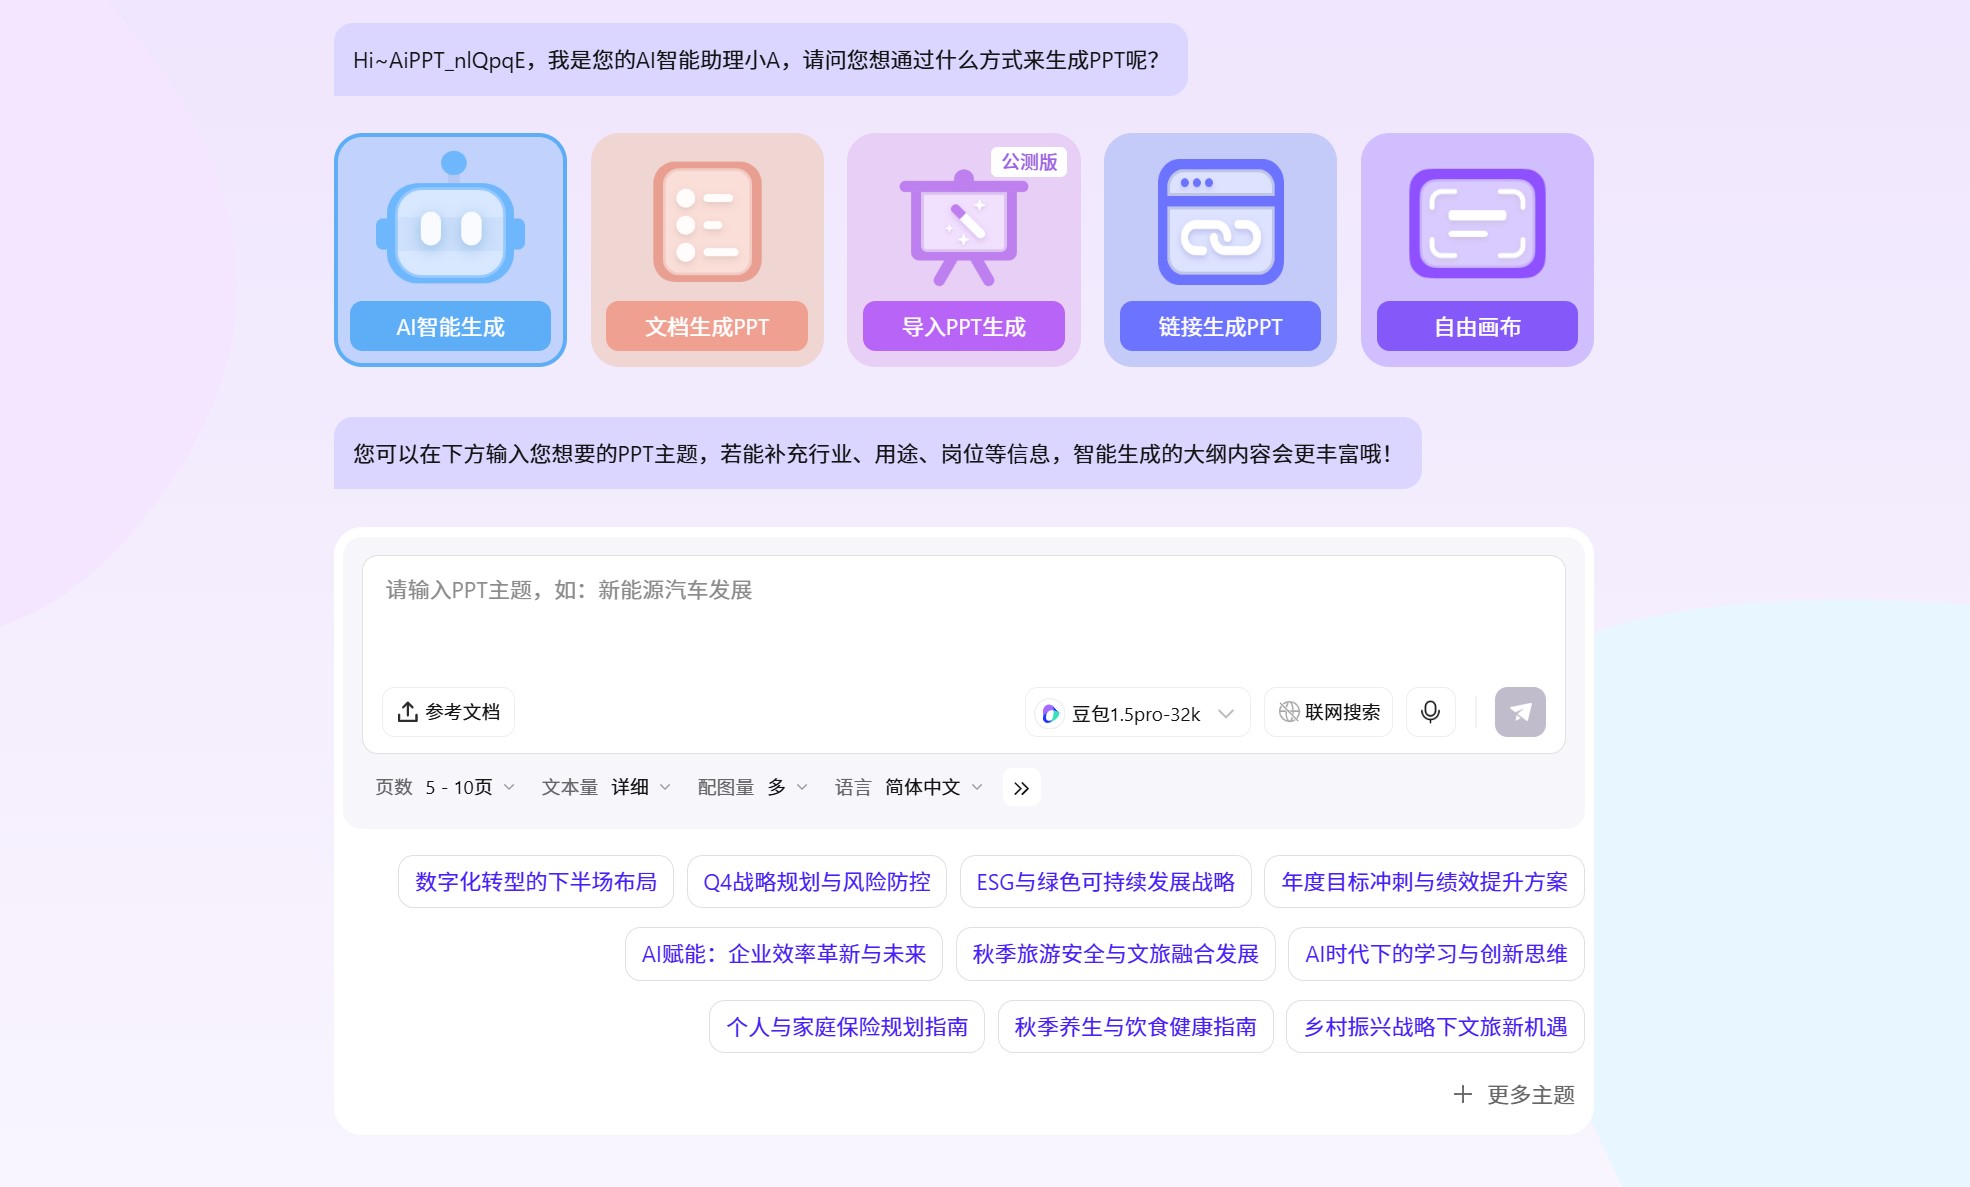The width and height of the screenshot is (1970, 1187).
Task: Open the 配图量 多 dropdown
Action: [x=753, y=788]
